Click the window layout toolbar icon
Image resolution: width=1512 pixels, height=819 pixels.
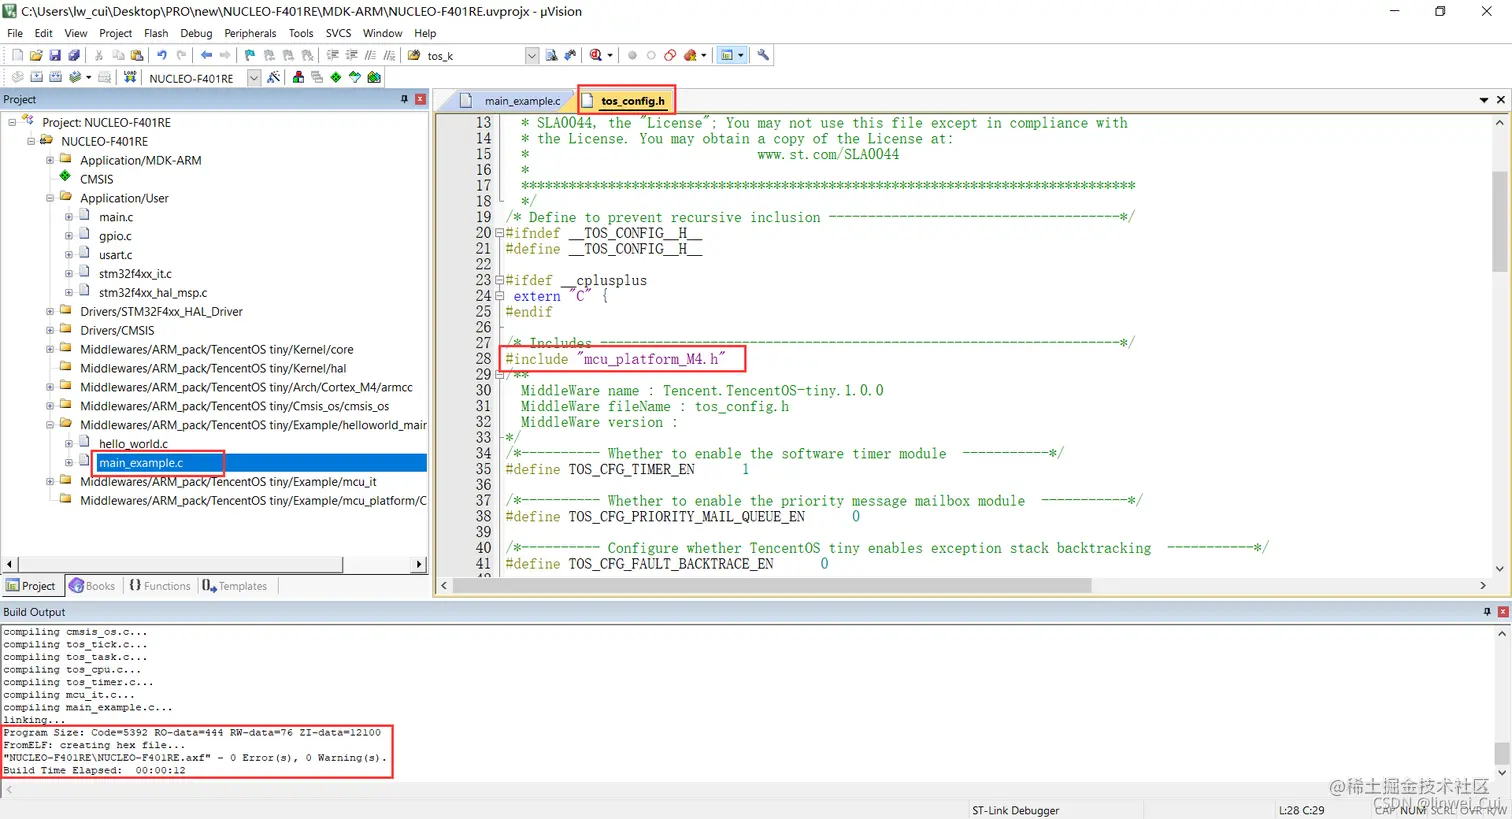tap(727, 55)
